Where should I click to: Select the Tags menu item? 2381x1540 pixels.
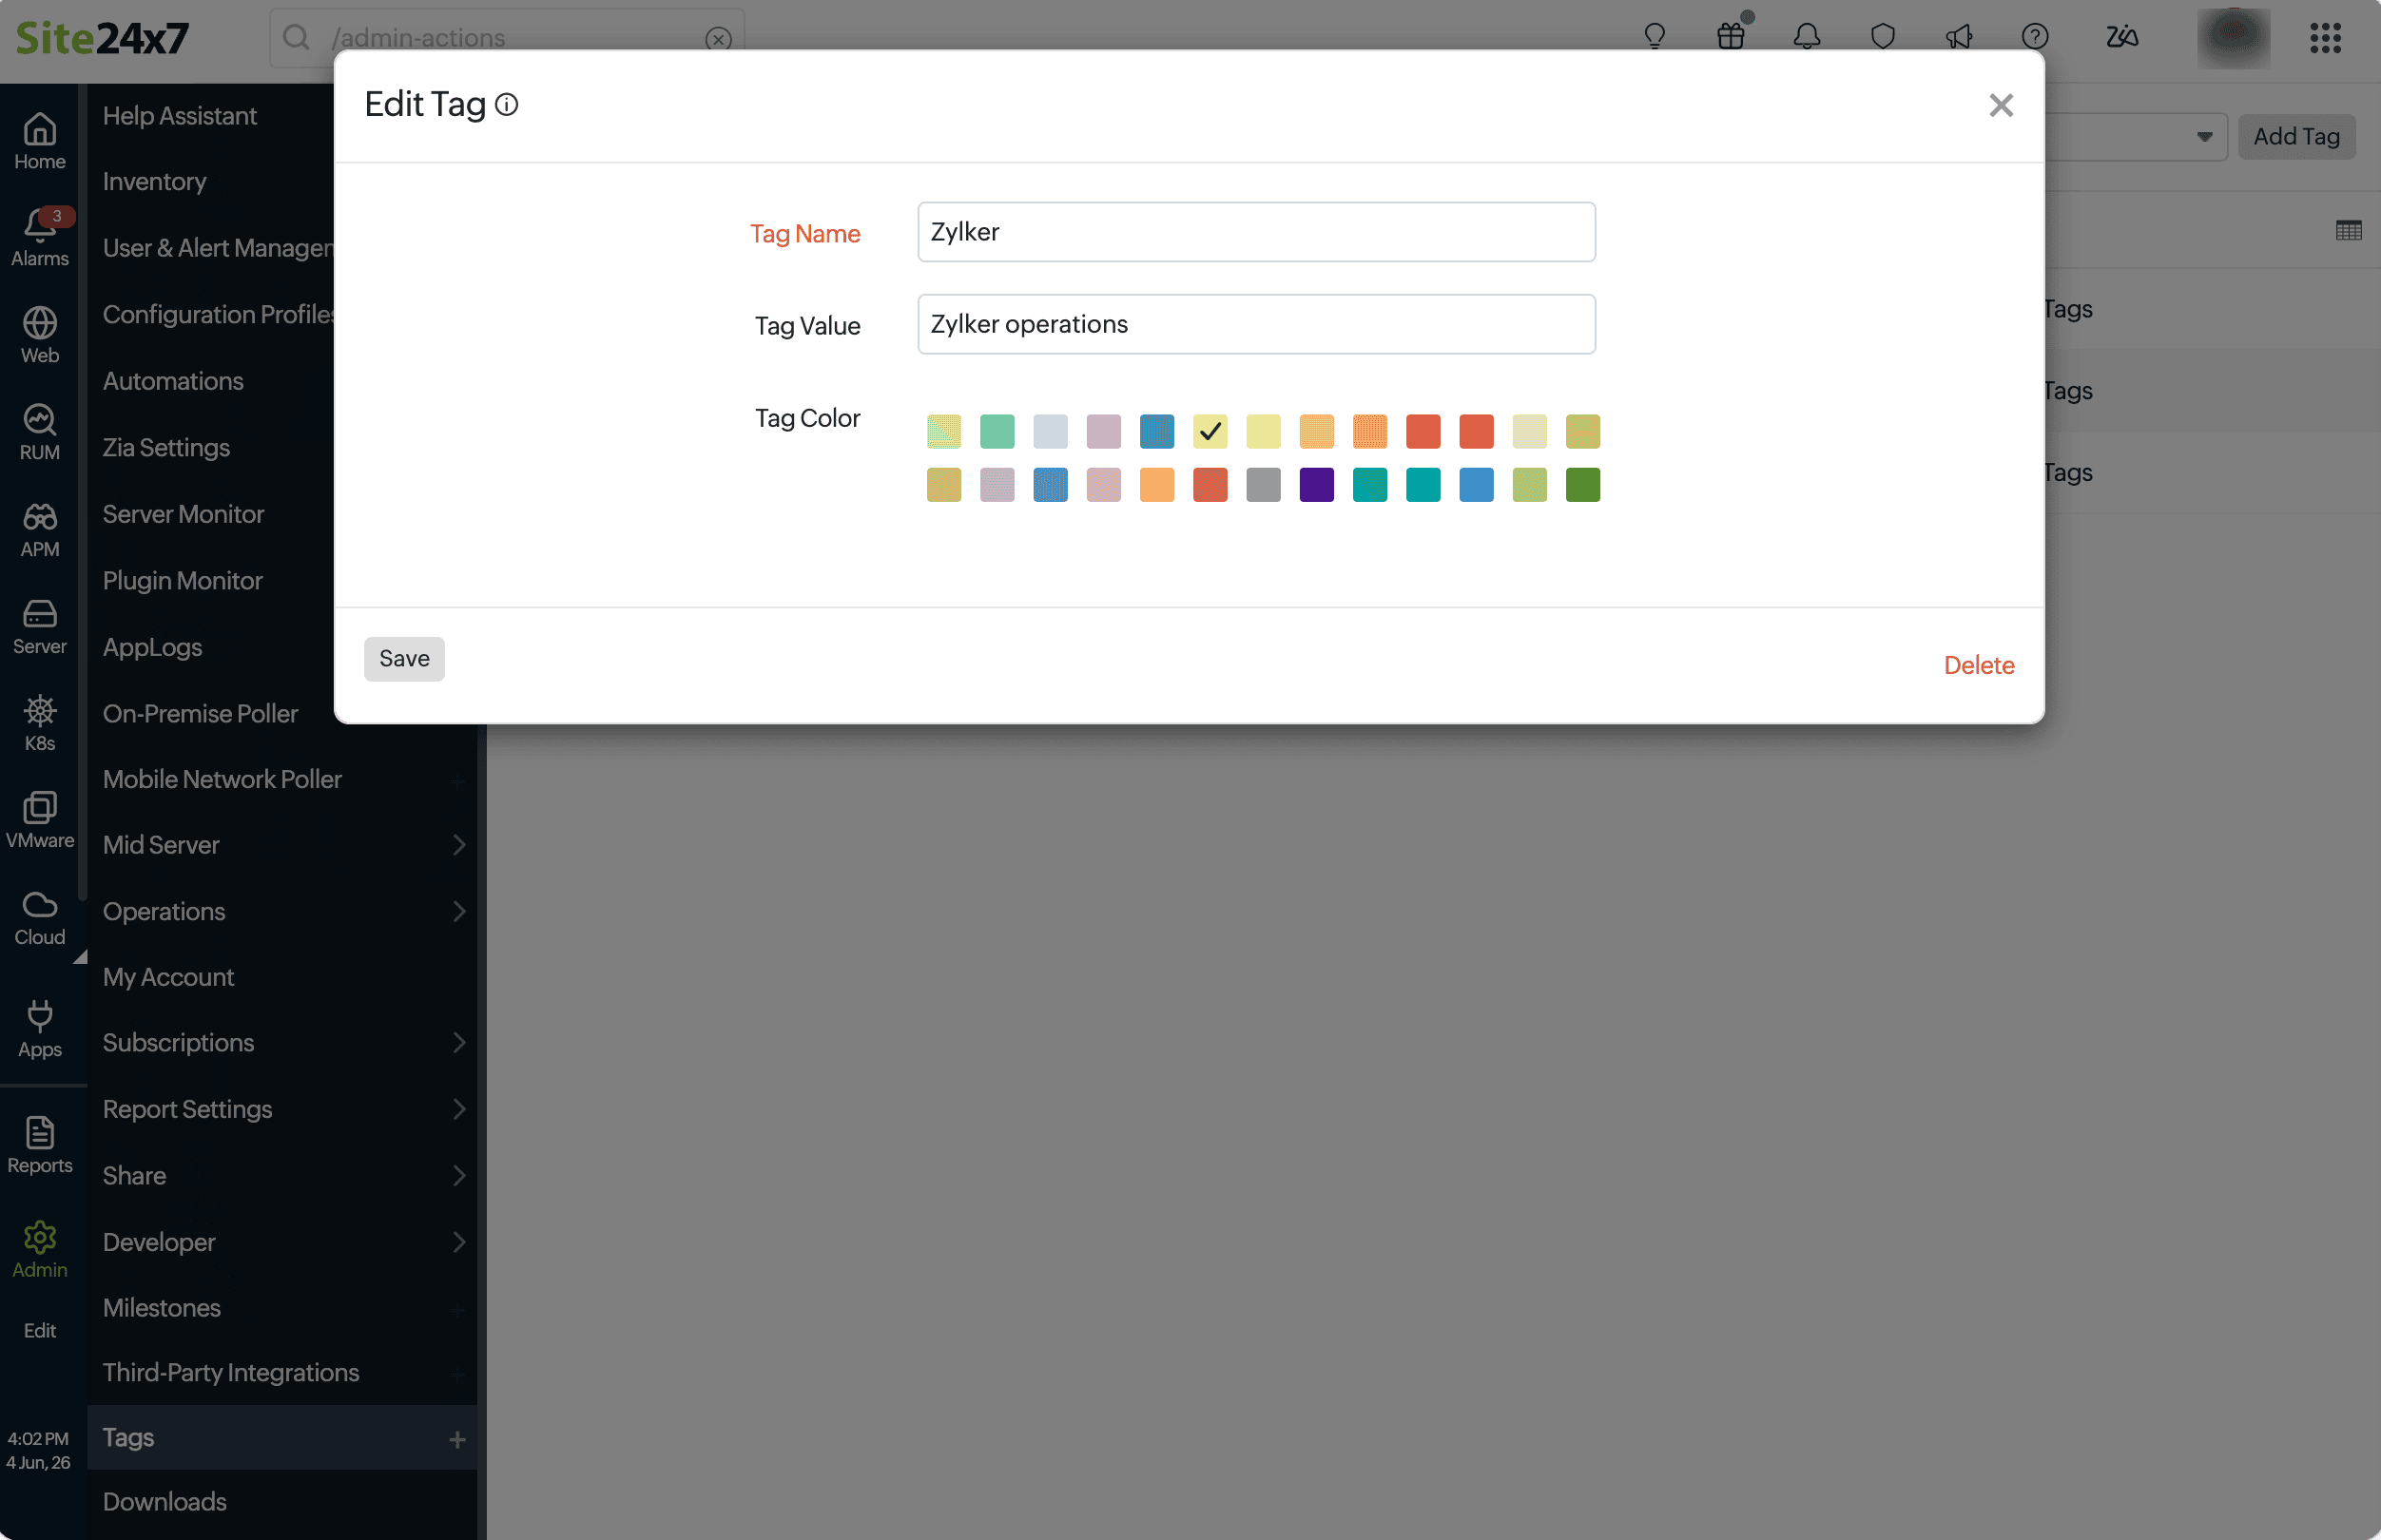click(282, 1438)
